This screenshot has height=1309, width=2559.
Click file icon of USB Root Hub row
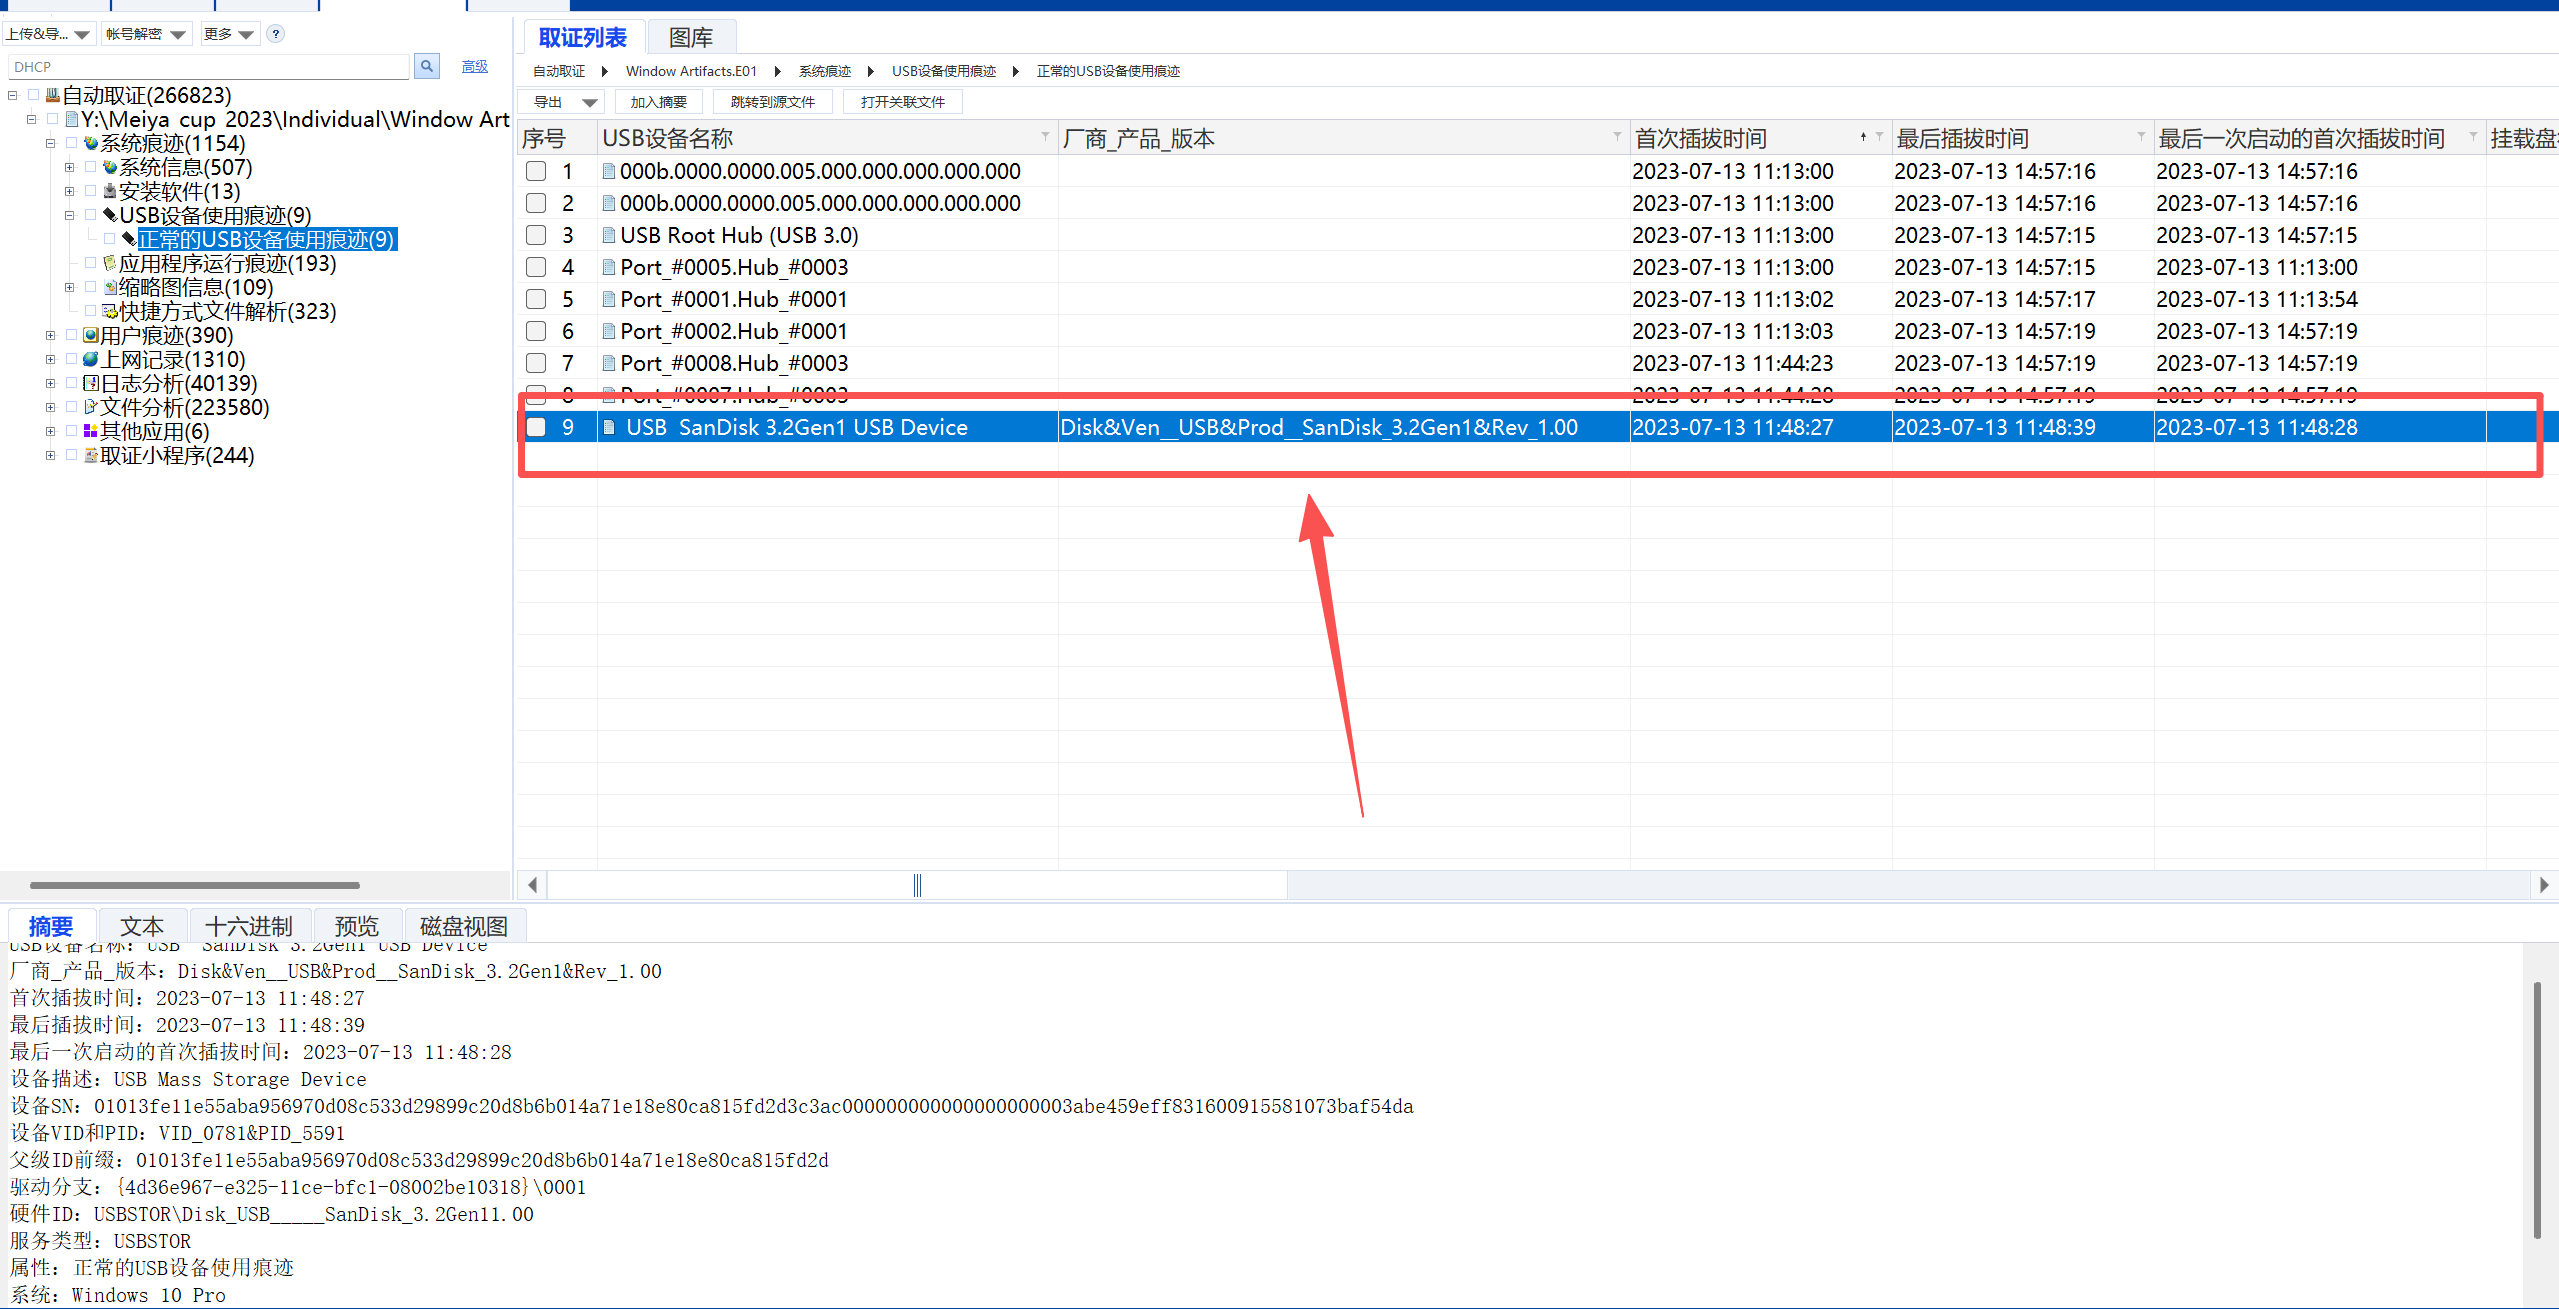[x=608, y=235]
